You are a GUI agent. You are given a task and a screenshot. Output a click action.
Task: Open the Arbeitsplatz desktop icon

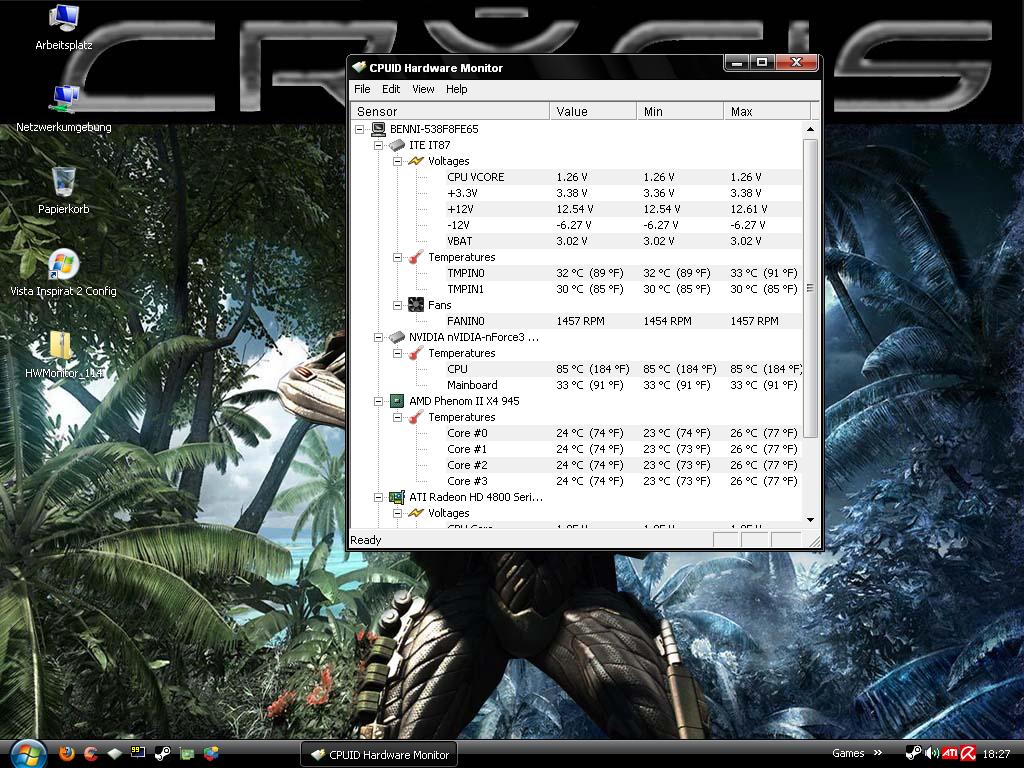coord(63,27)
